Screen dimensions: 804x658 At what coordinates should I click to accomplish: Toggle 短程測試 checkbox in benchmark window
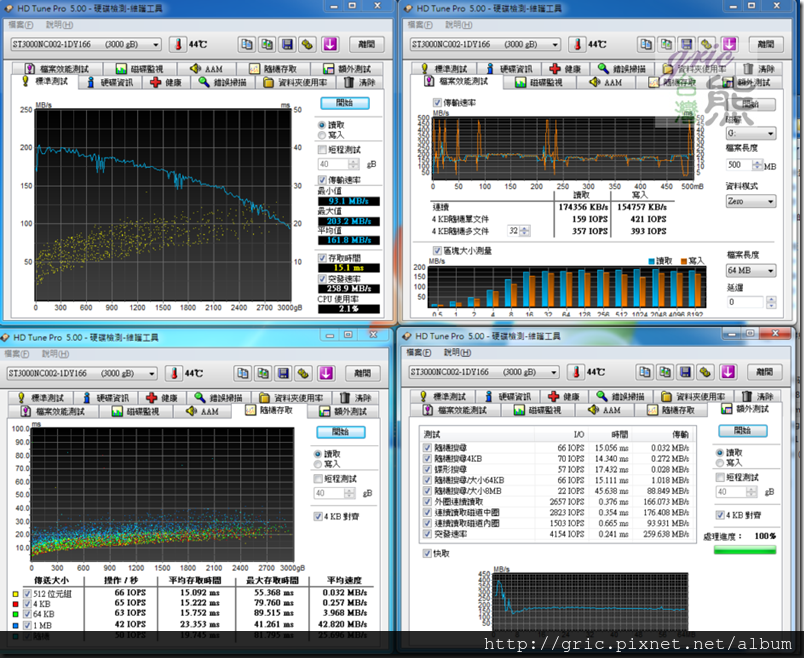point(322,150)
